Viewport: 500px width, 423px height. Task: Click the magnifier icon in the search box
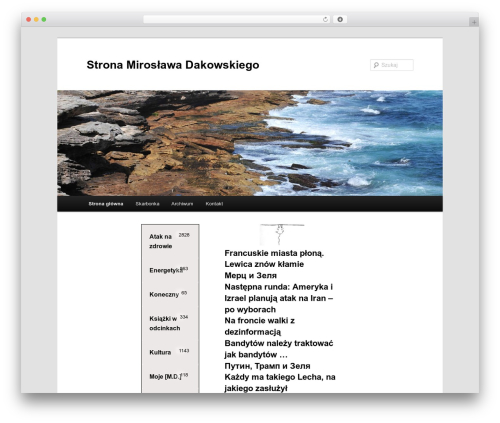pyautogui.click(x=376, y=65)
